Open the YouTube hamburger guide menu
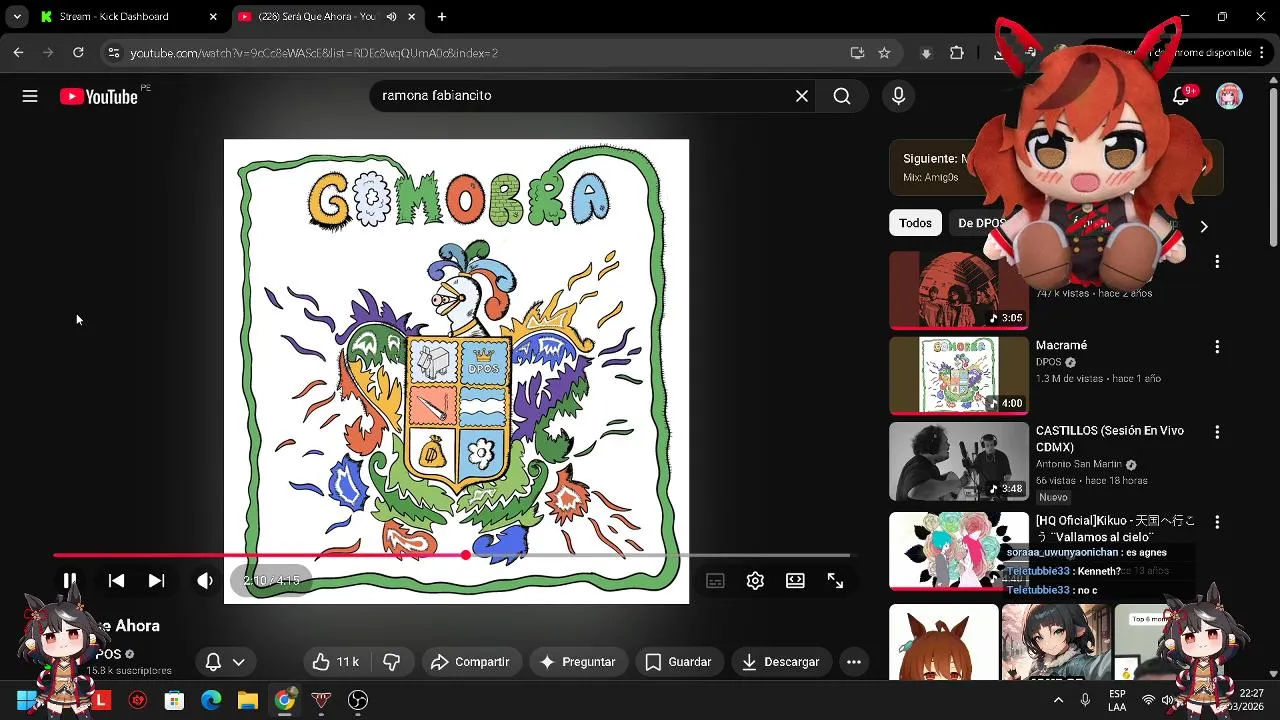Image resolution: width=1280 pixels, height=720 pixels. point(30,96)
